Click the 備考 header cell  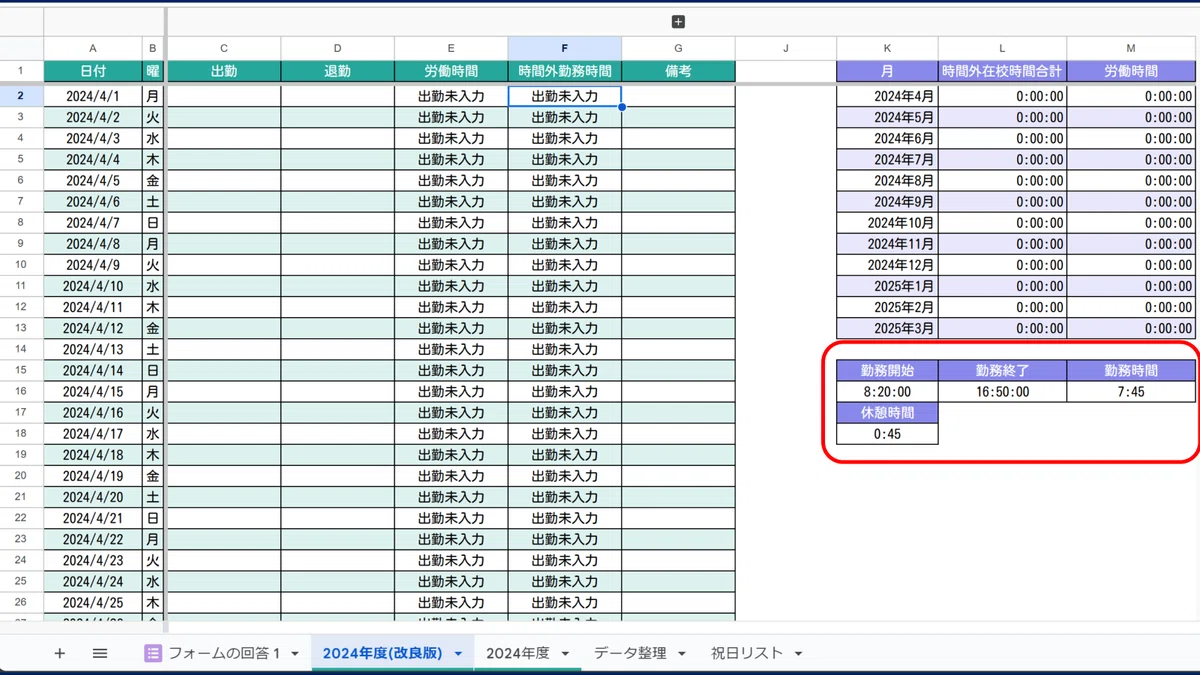pos(678,72)
